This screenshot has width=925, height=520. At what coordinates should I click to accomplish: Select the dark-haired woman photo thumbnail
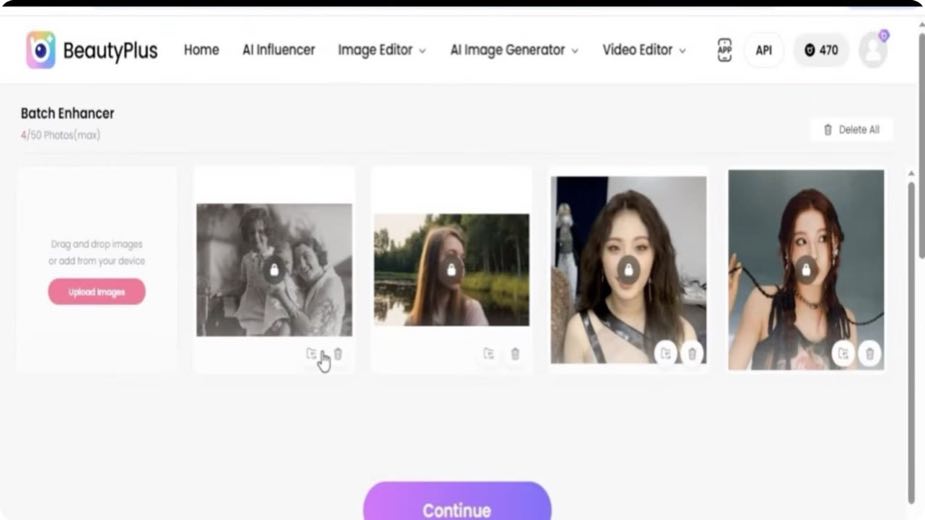pyautogui.click(x=629, y=270)
